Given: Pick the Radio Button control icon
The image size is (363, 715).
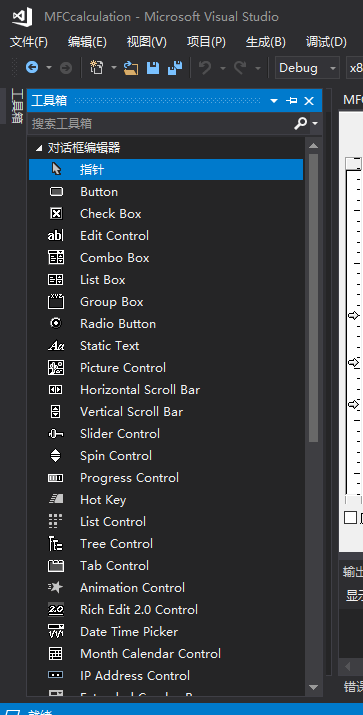Looking at the screenshot, I should tap(56, 323).
